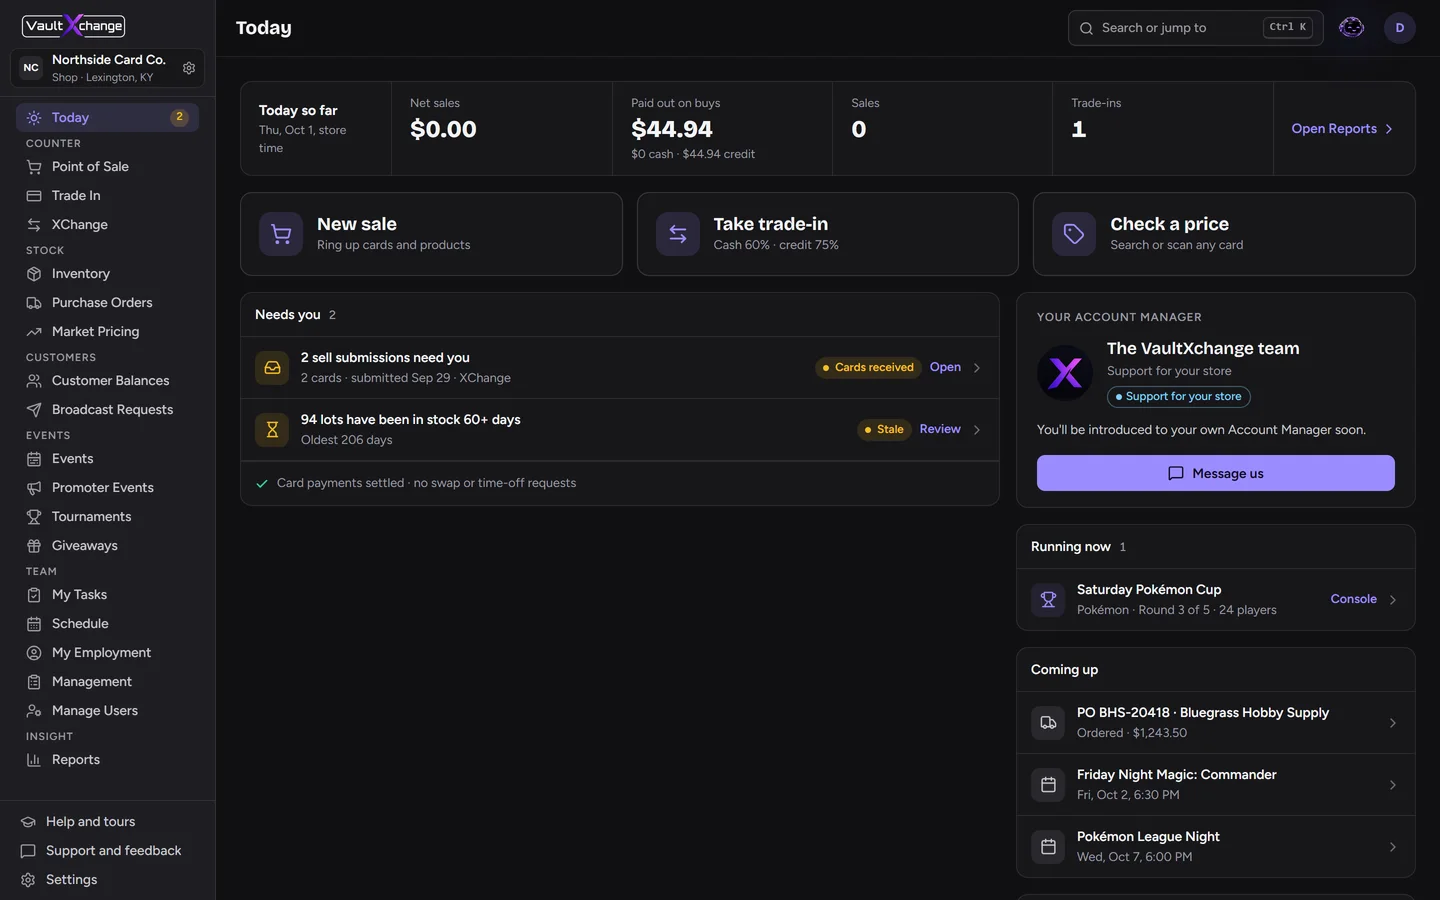Image resolution: width=1440 pixels, height=900 pixels.
Task: Focus the Search or jump to field
Action: [1195, 28]
